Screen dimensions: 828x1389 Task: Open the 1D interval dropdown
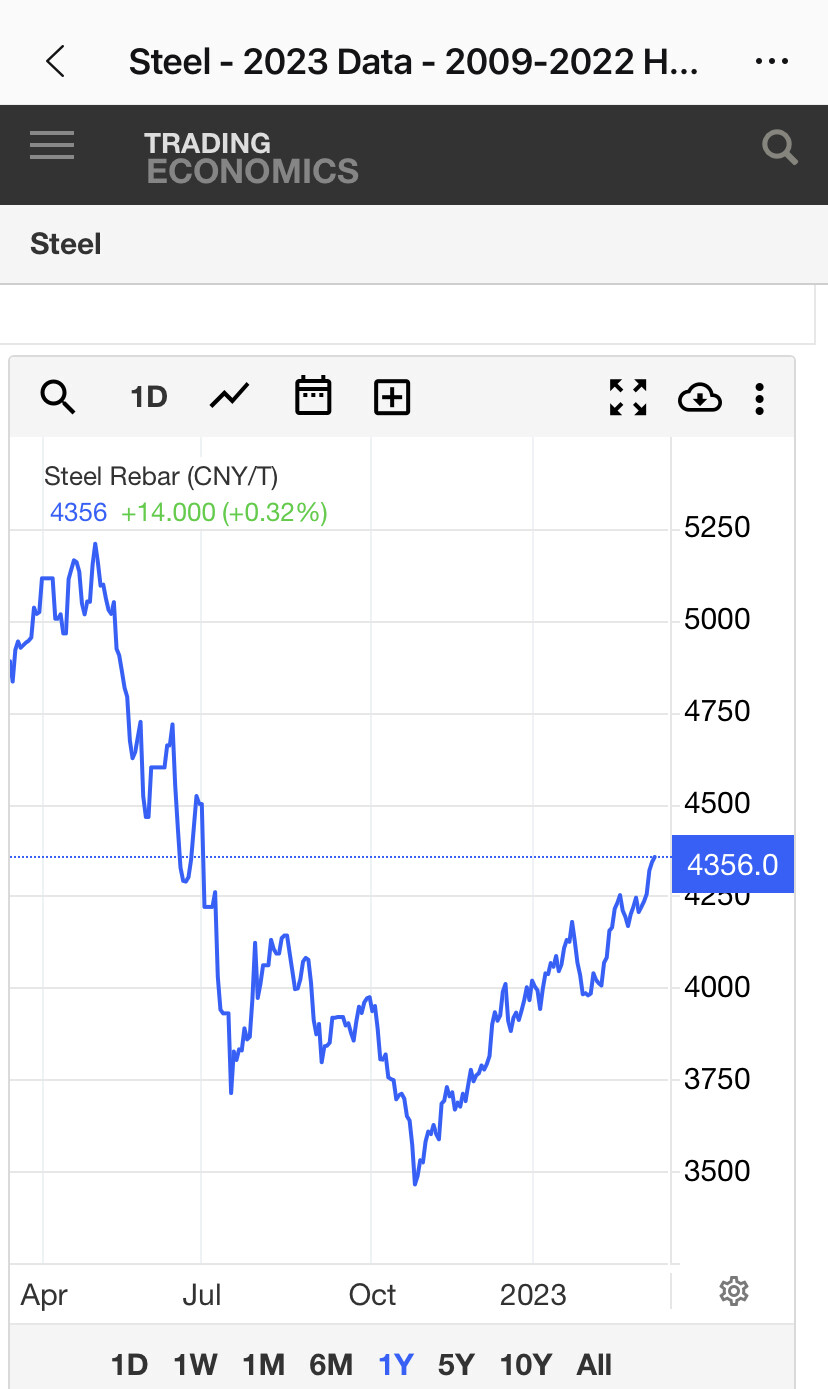pyautogui.click(x=148, y=398)
